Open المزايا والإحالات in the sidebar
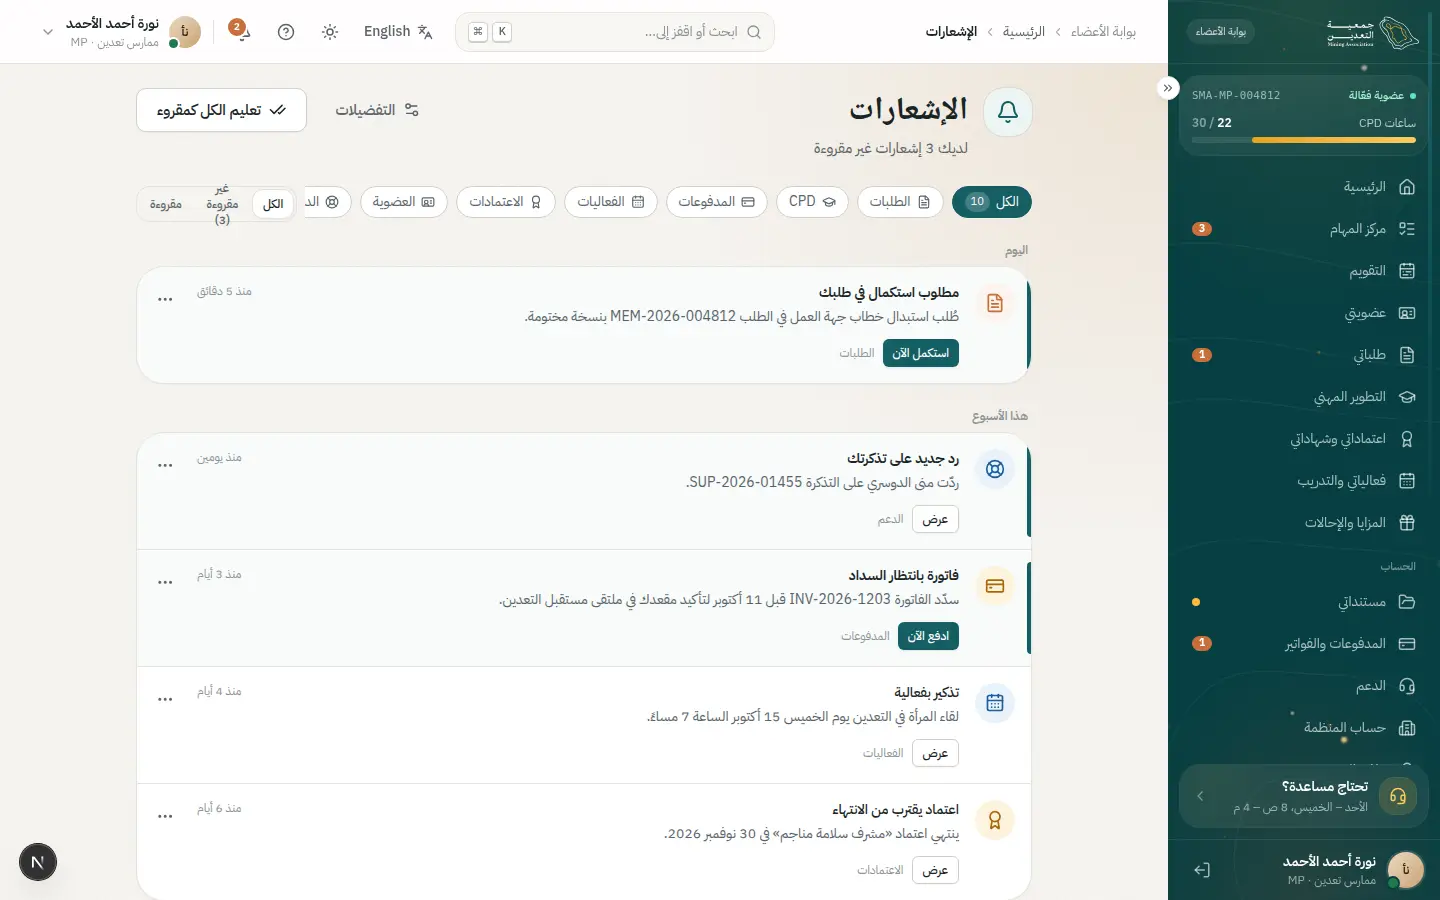Viewport: 1440px width, 900px height. click(1304, 523)
